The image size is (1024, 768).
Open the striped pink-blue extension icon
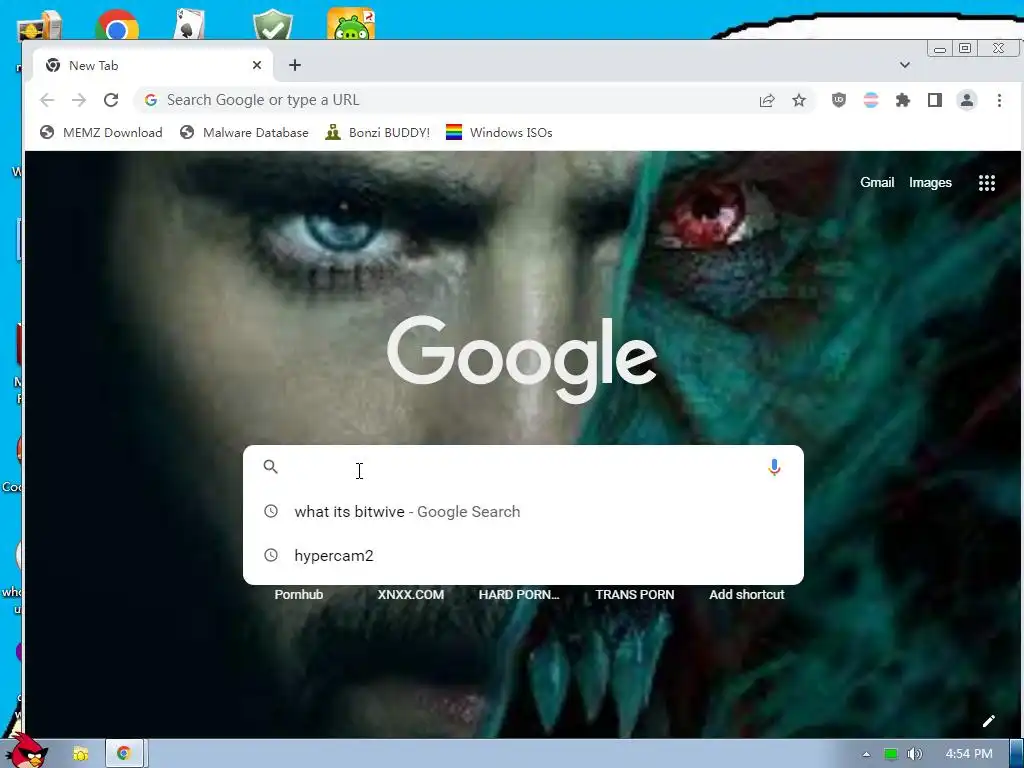(871, 100)
